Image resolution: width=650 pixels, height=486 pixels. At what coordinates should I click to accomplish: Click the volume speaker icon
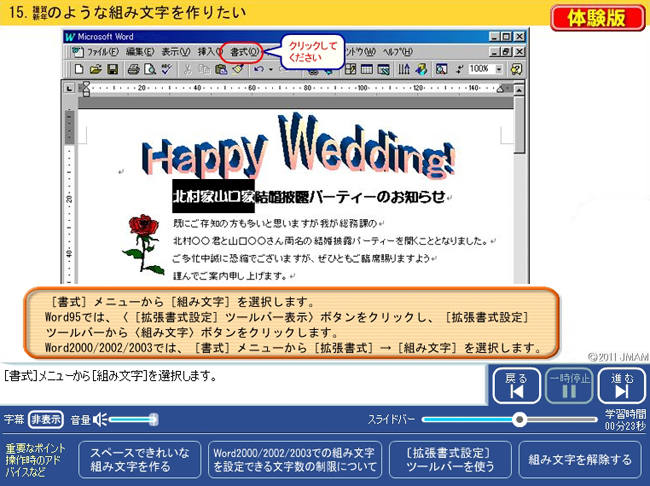[100, 420]
